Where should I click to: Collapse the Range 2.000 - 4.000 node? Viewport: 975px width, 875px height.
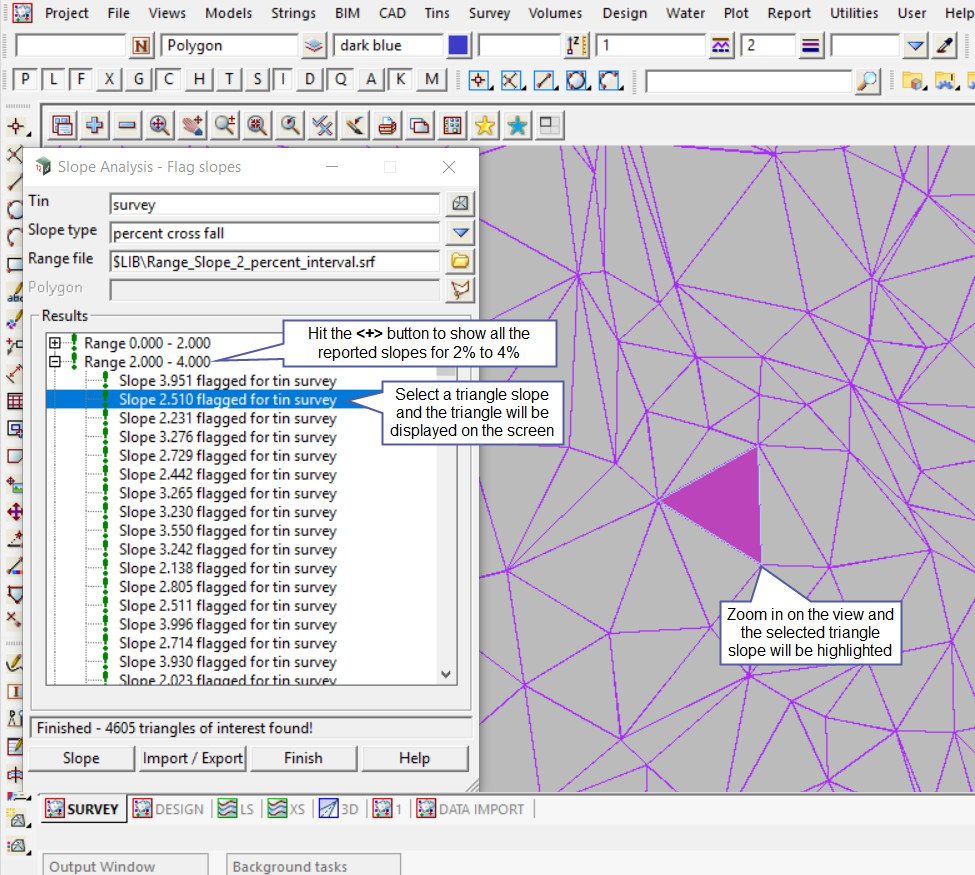coord(55,362)
